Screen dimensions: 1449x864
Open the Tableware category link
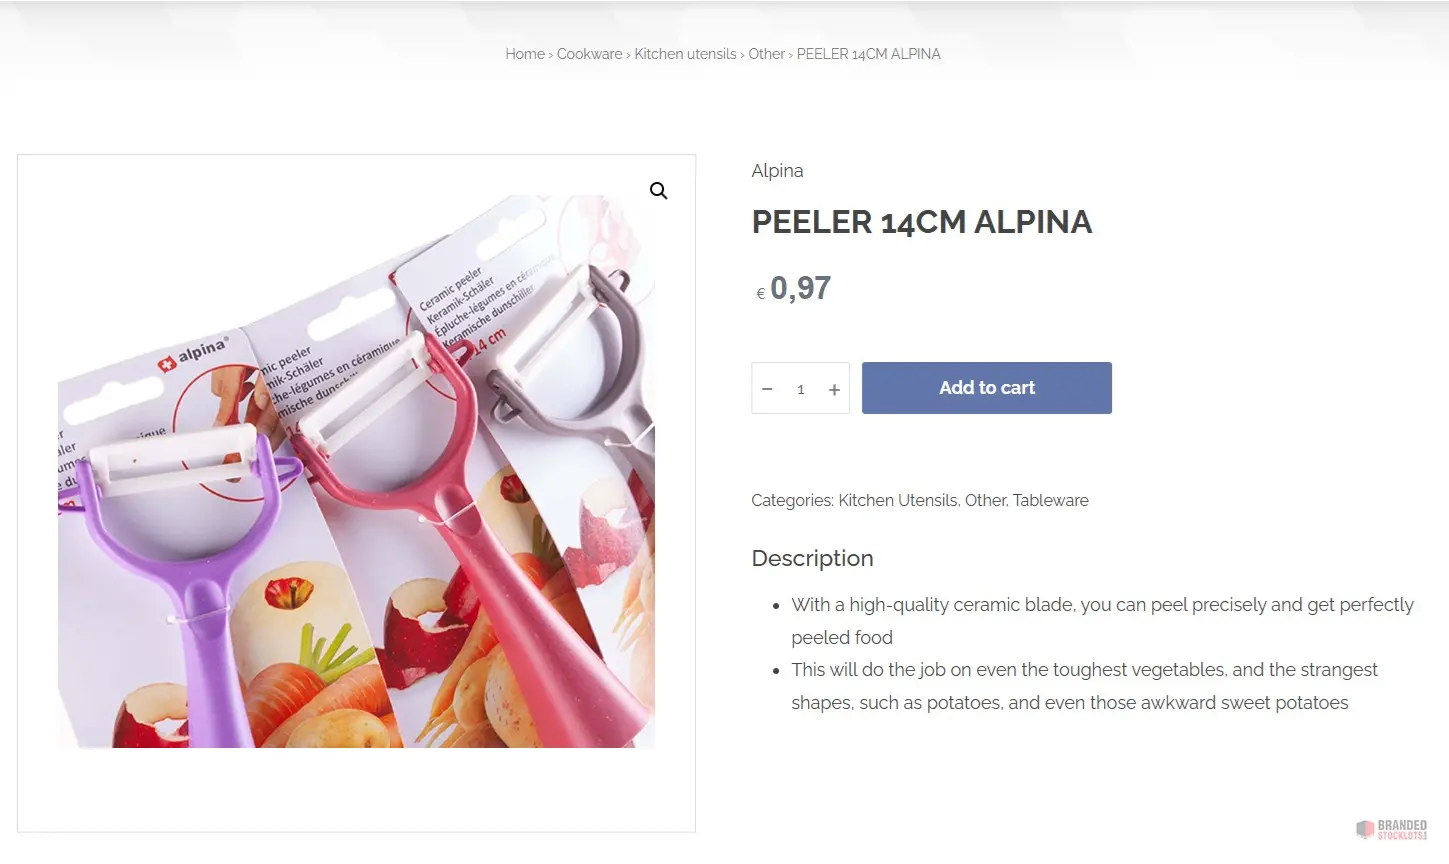coord(1050,500)
